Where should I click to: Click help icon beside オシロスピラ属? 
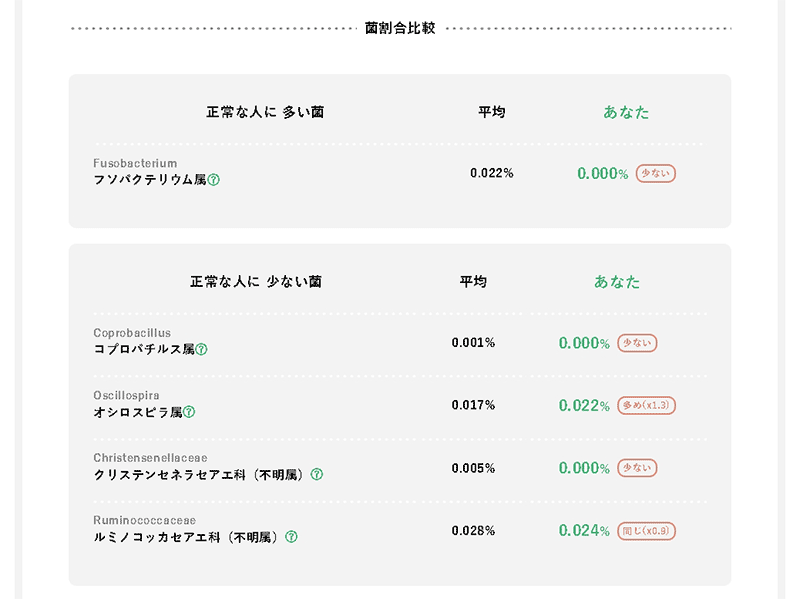click(189, 412)
